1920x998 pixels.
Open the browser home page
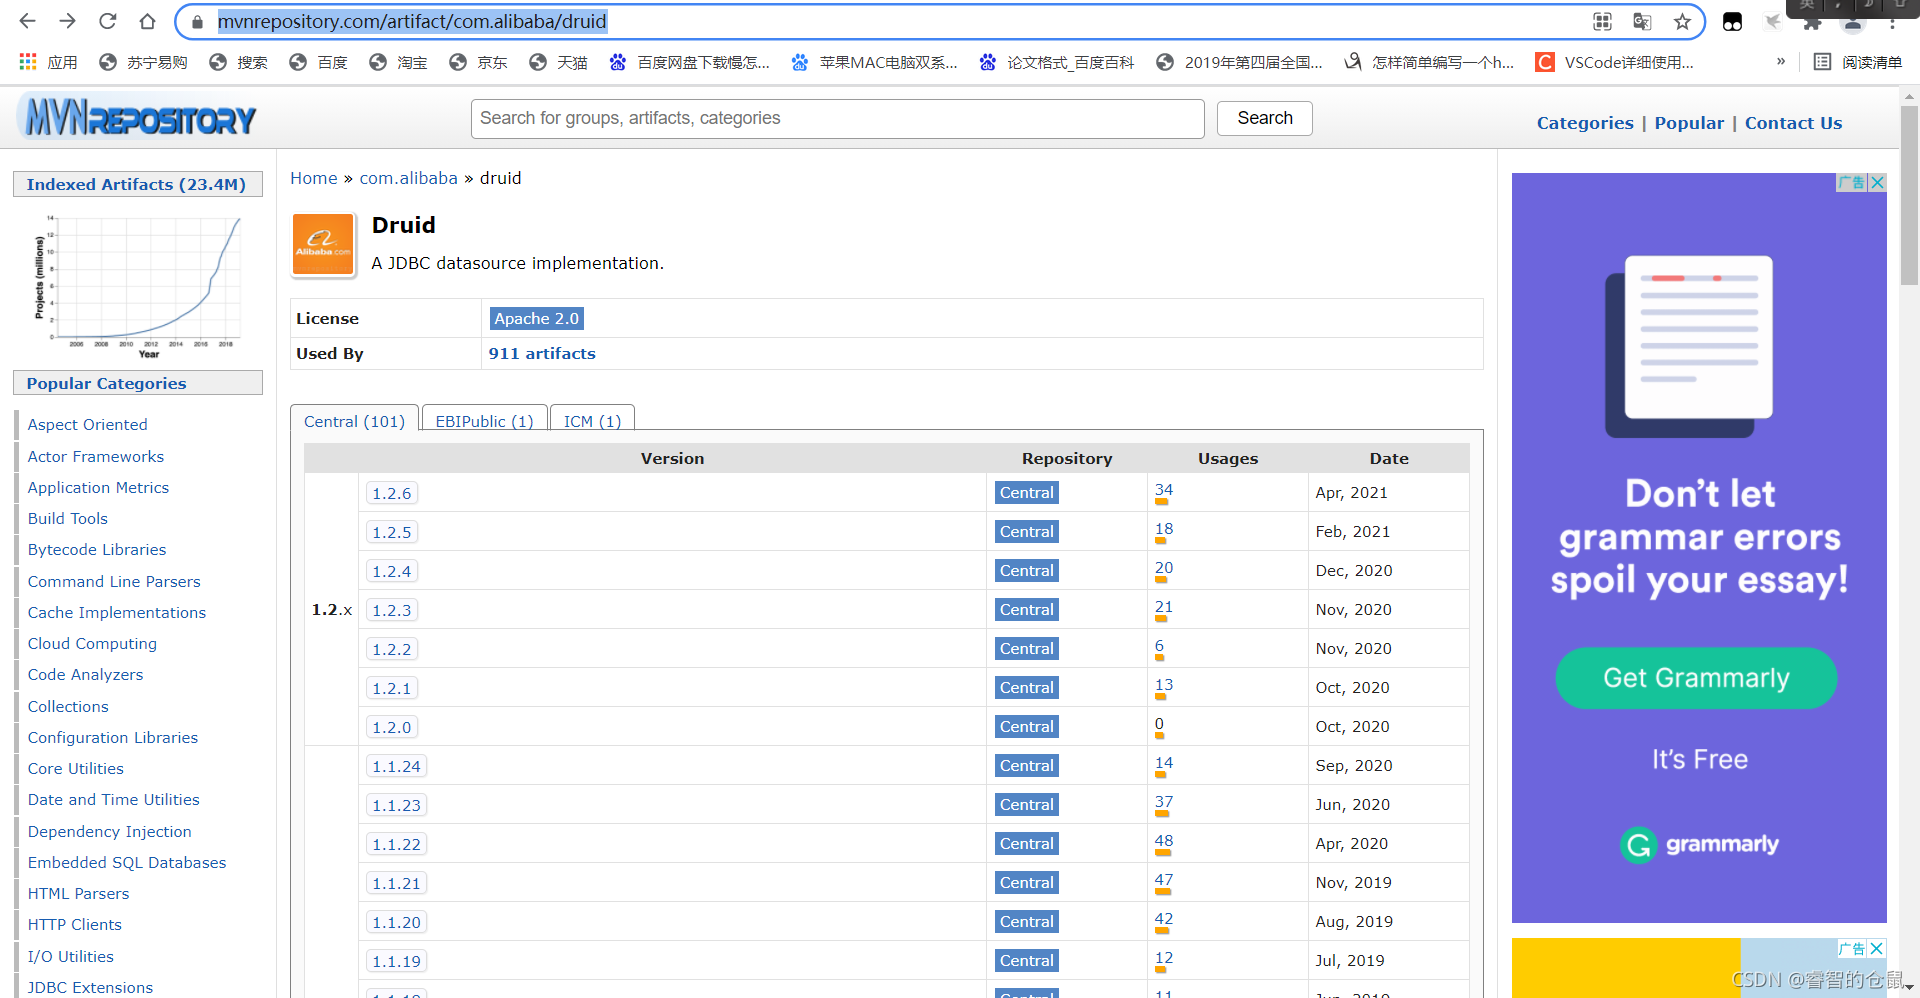148,21
